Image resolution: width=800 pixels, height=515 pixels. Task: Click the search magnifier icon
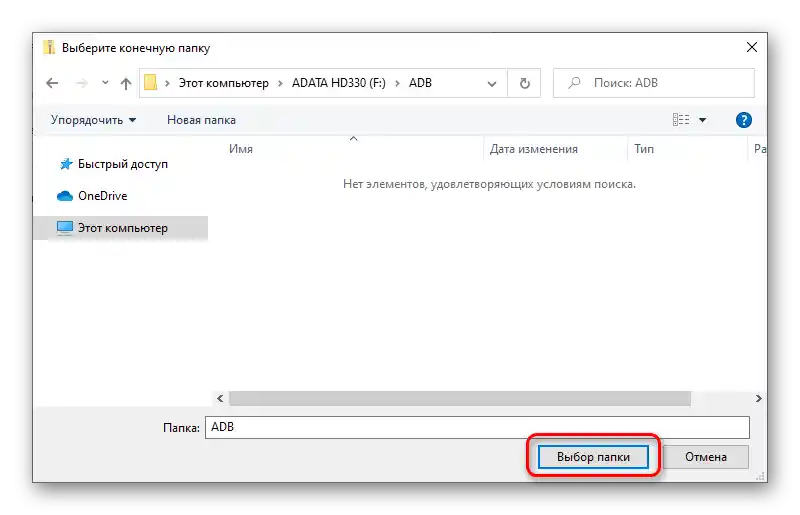point(574,82)
